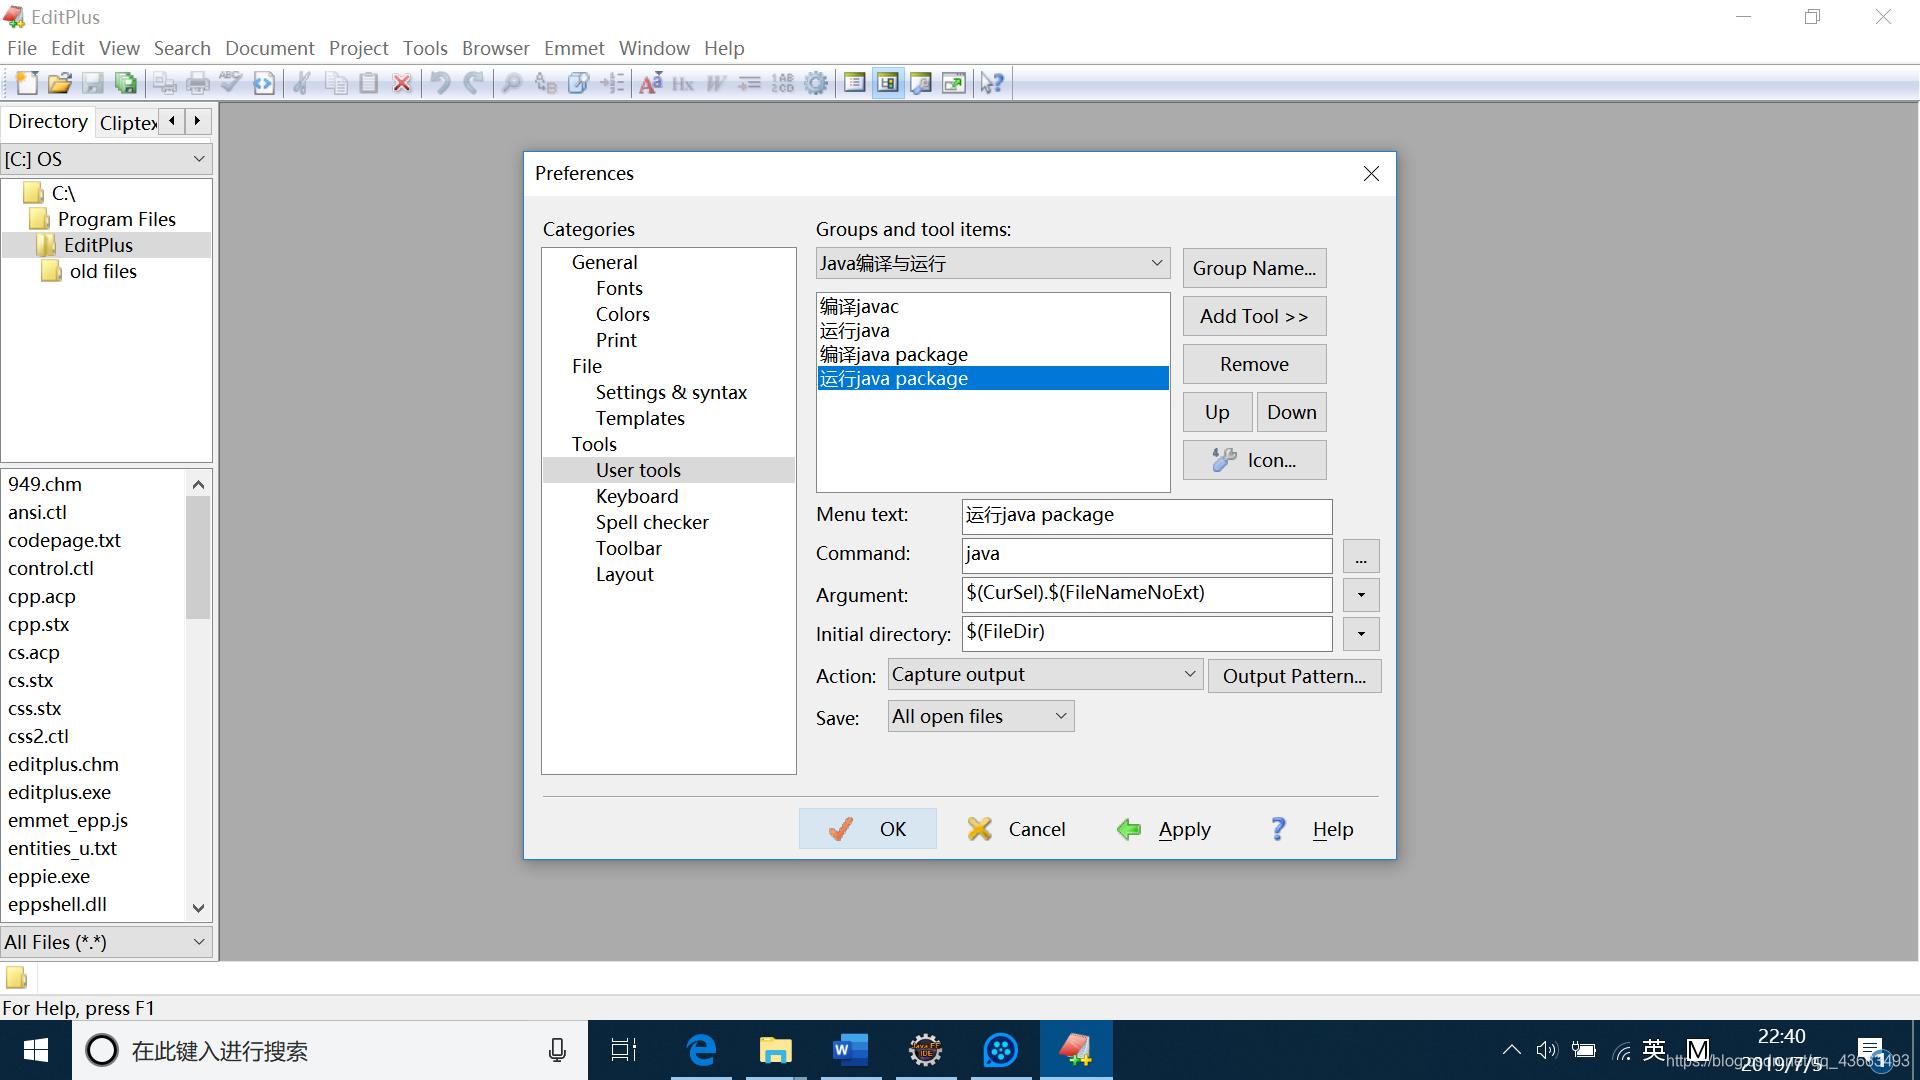
Task: Click the Argument dropdown arrow button
Action: 1360,595
